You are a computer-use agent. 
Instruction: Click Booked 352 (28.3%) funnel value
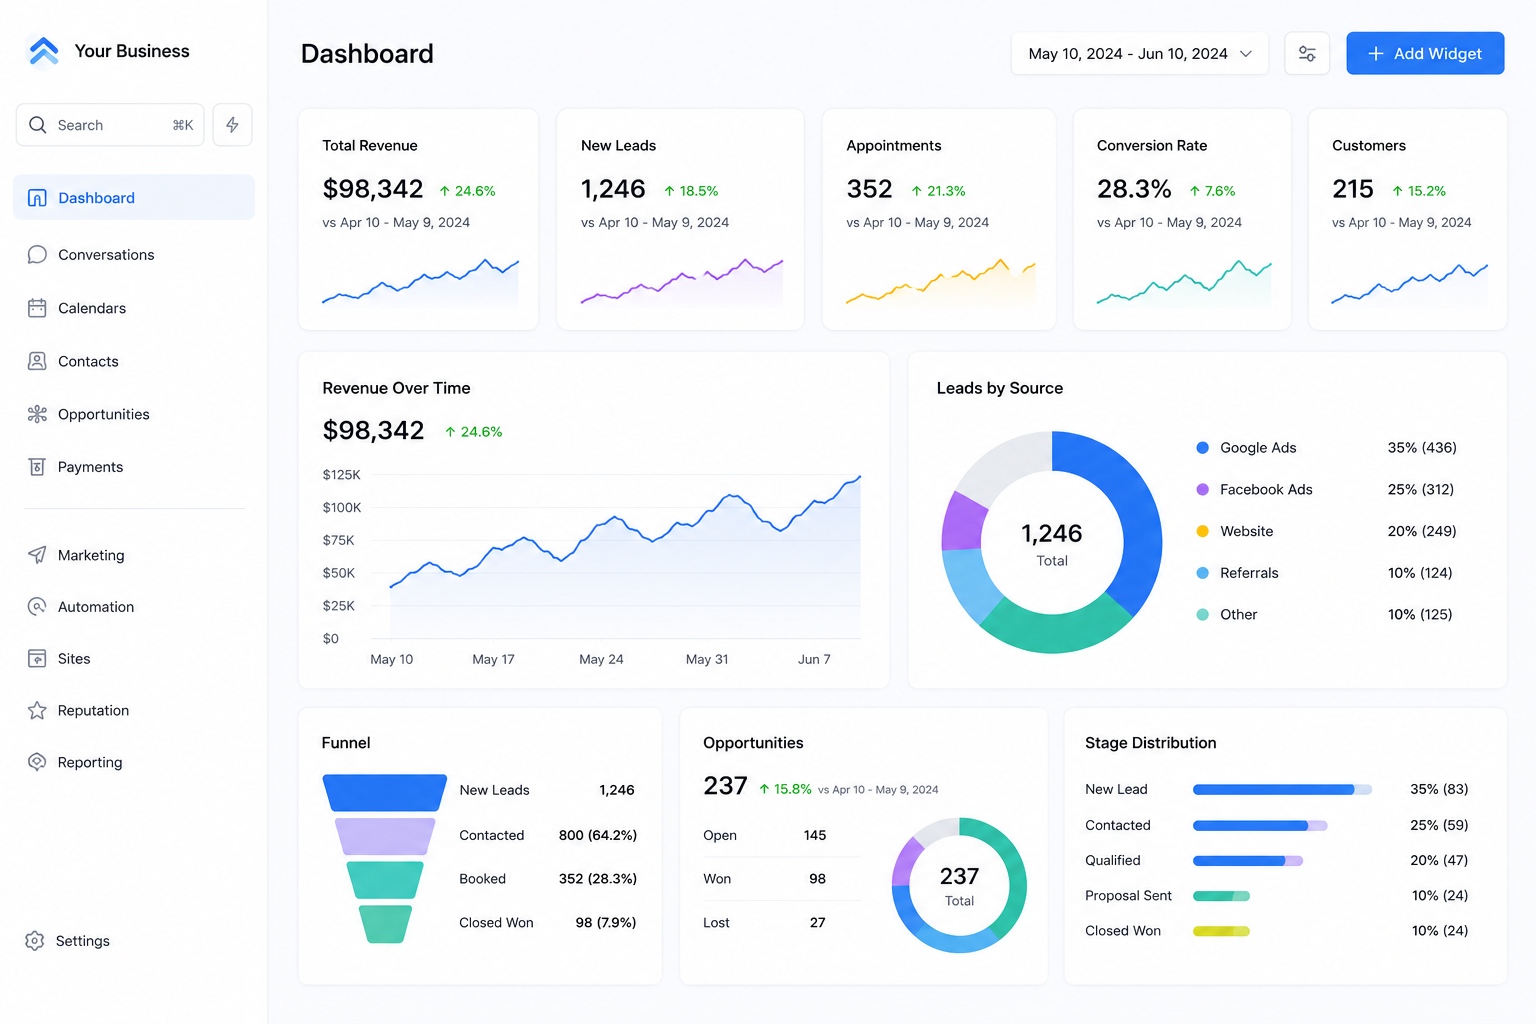point(598,879)
